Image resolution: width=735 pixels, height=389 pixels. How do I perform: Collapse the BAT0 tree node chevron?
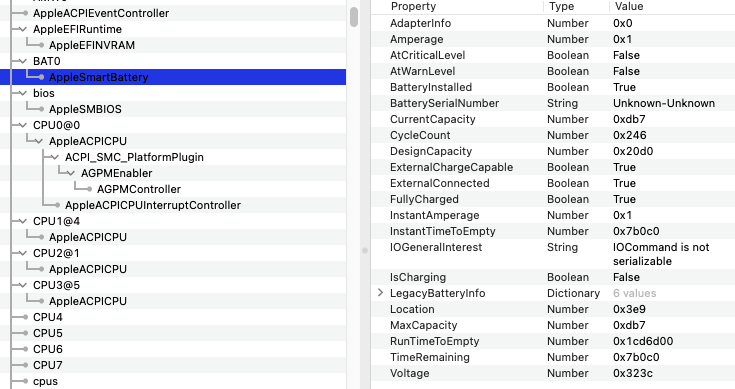click(22, 61)
